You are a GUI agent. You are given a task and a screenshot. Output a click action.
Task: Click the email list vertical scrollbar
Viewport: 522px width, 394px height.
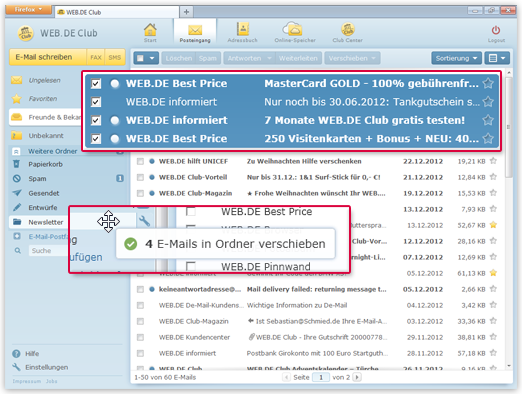point(509,128)
